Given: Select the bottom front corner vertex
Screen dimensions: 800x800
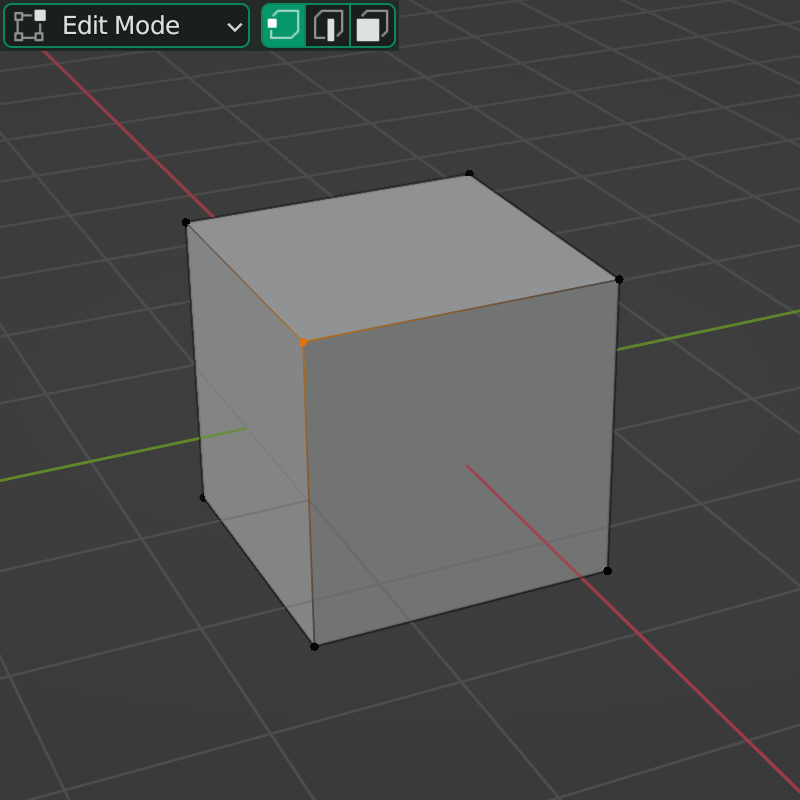Looking at the screenshot, I should [x=314, y=646].
